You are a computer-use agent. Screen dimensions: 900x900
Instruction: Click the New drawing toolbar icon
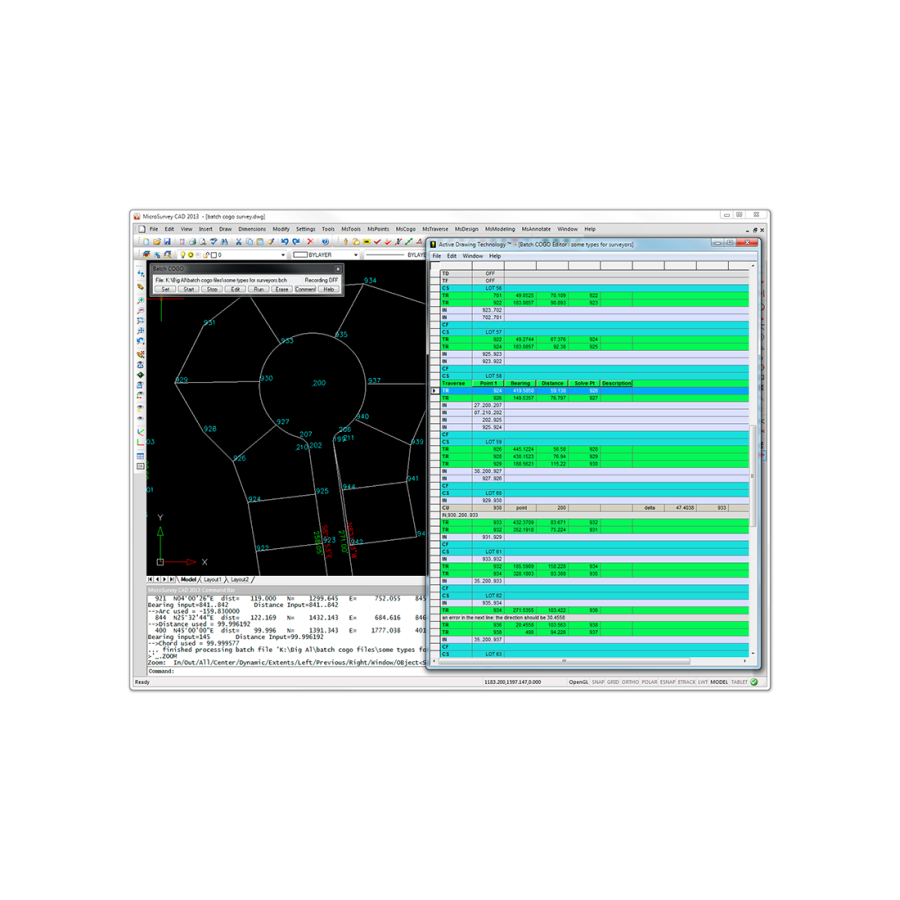(x=146, y=242)
